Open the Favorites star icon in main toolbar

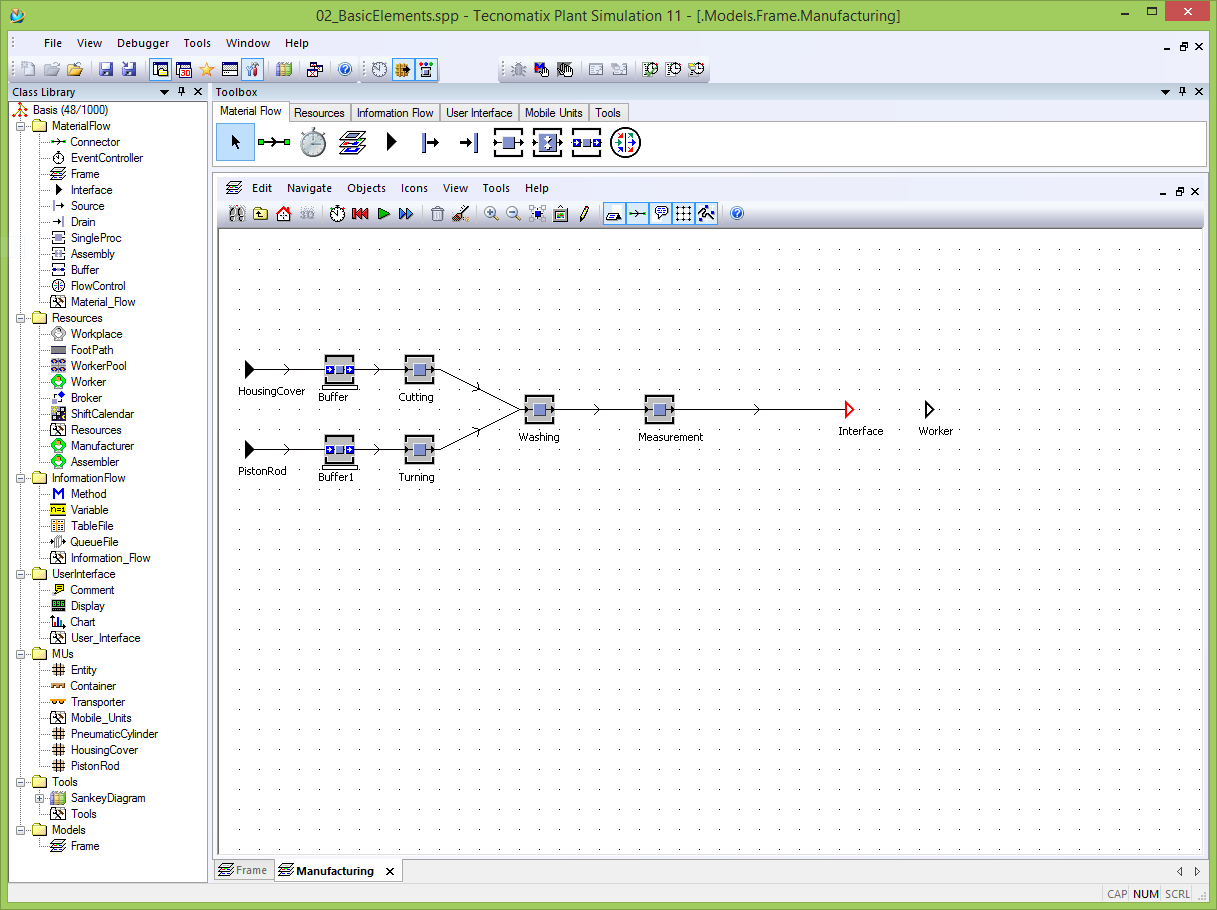(206, 69)
